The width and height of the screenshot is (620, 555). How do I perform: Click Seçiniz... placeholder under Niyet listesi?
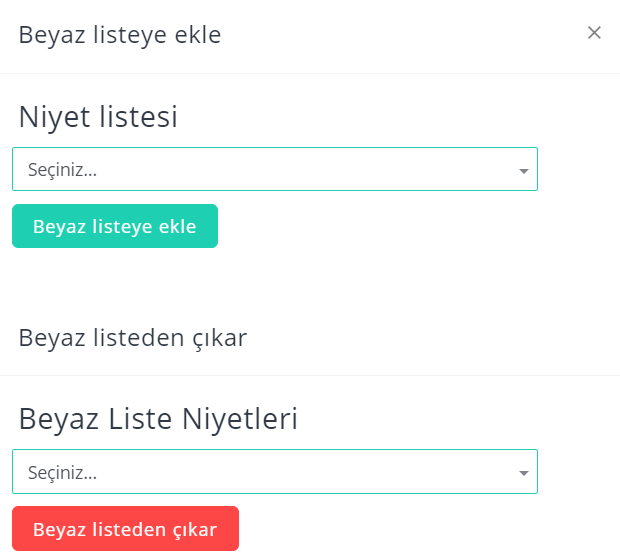tap(62, 170)
